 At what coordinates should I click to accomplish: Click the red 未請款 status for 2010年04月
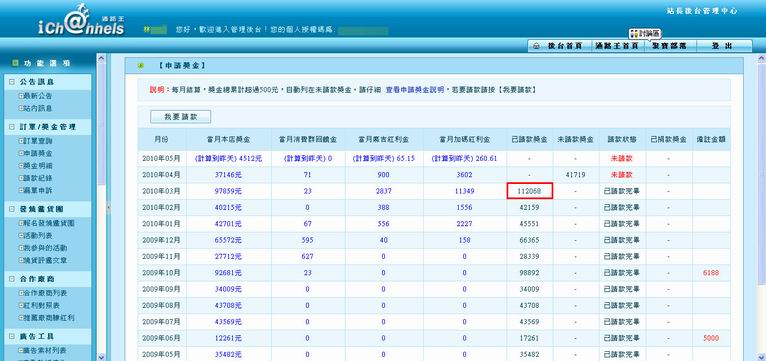pos(622,175)
